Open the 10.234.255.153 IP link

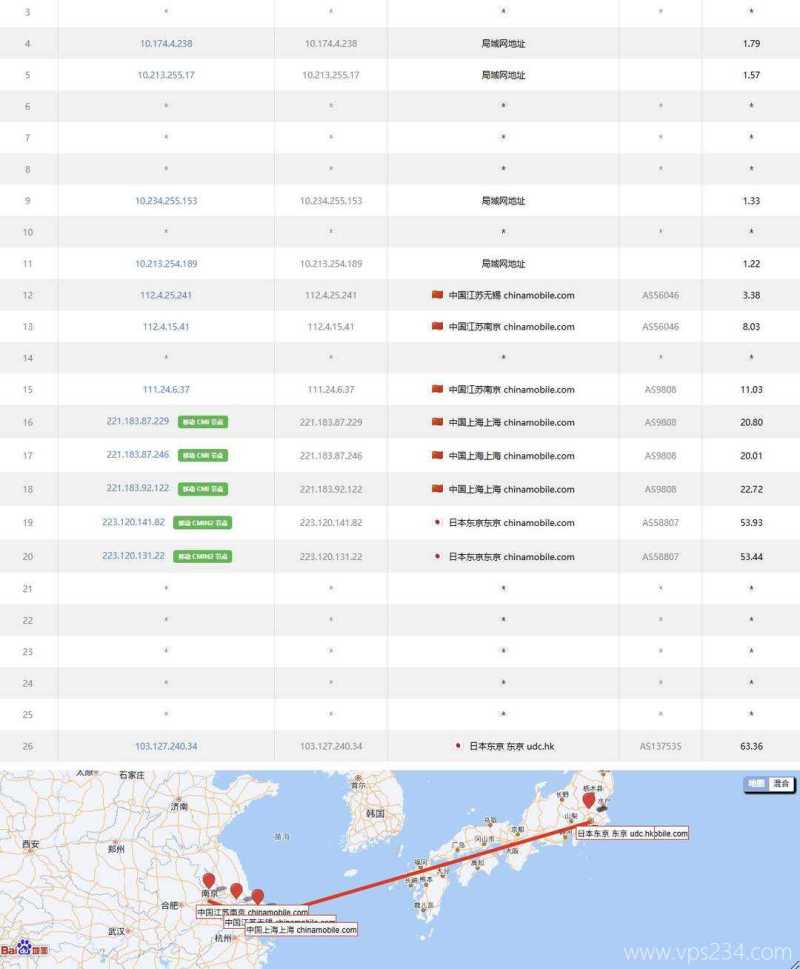click(166, 201)
